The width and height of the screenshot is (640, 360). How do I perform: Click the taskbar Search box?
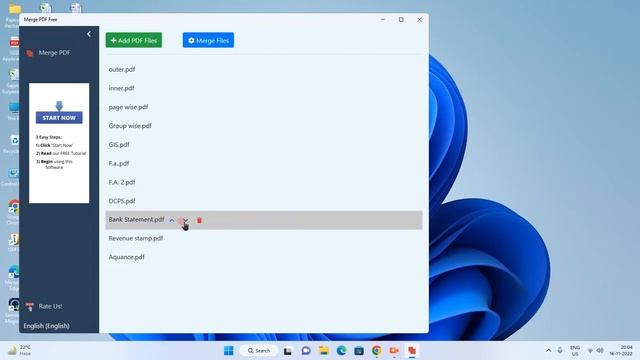tap(259, 351)
